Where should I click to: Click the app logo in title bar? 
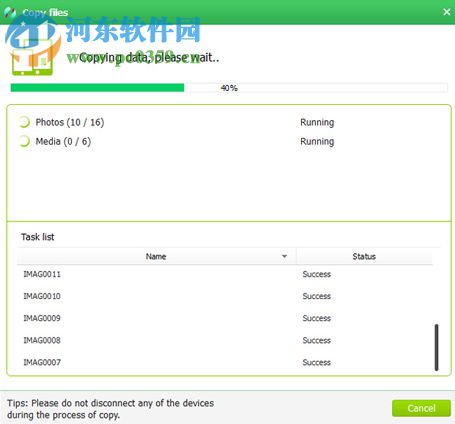pyautogui.click(x=10, y=12)
